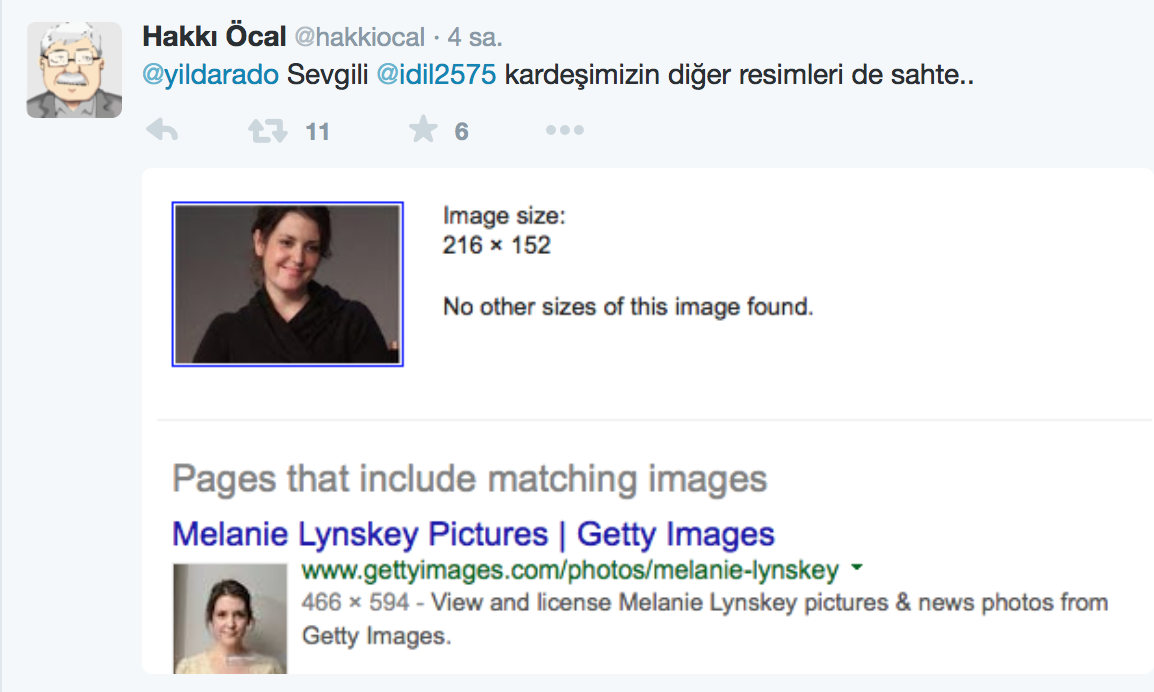Click the @idil2575 mention link
The height and width of the screenshot is (692, 1154).
[x=436, y=76]
